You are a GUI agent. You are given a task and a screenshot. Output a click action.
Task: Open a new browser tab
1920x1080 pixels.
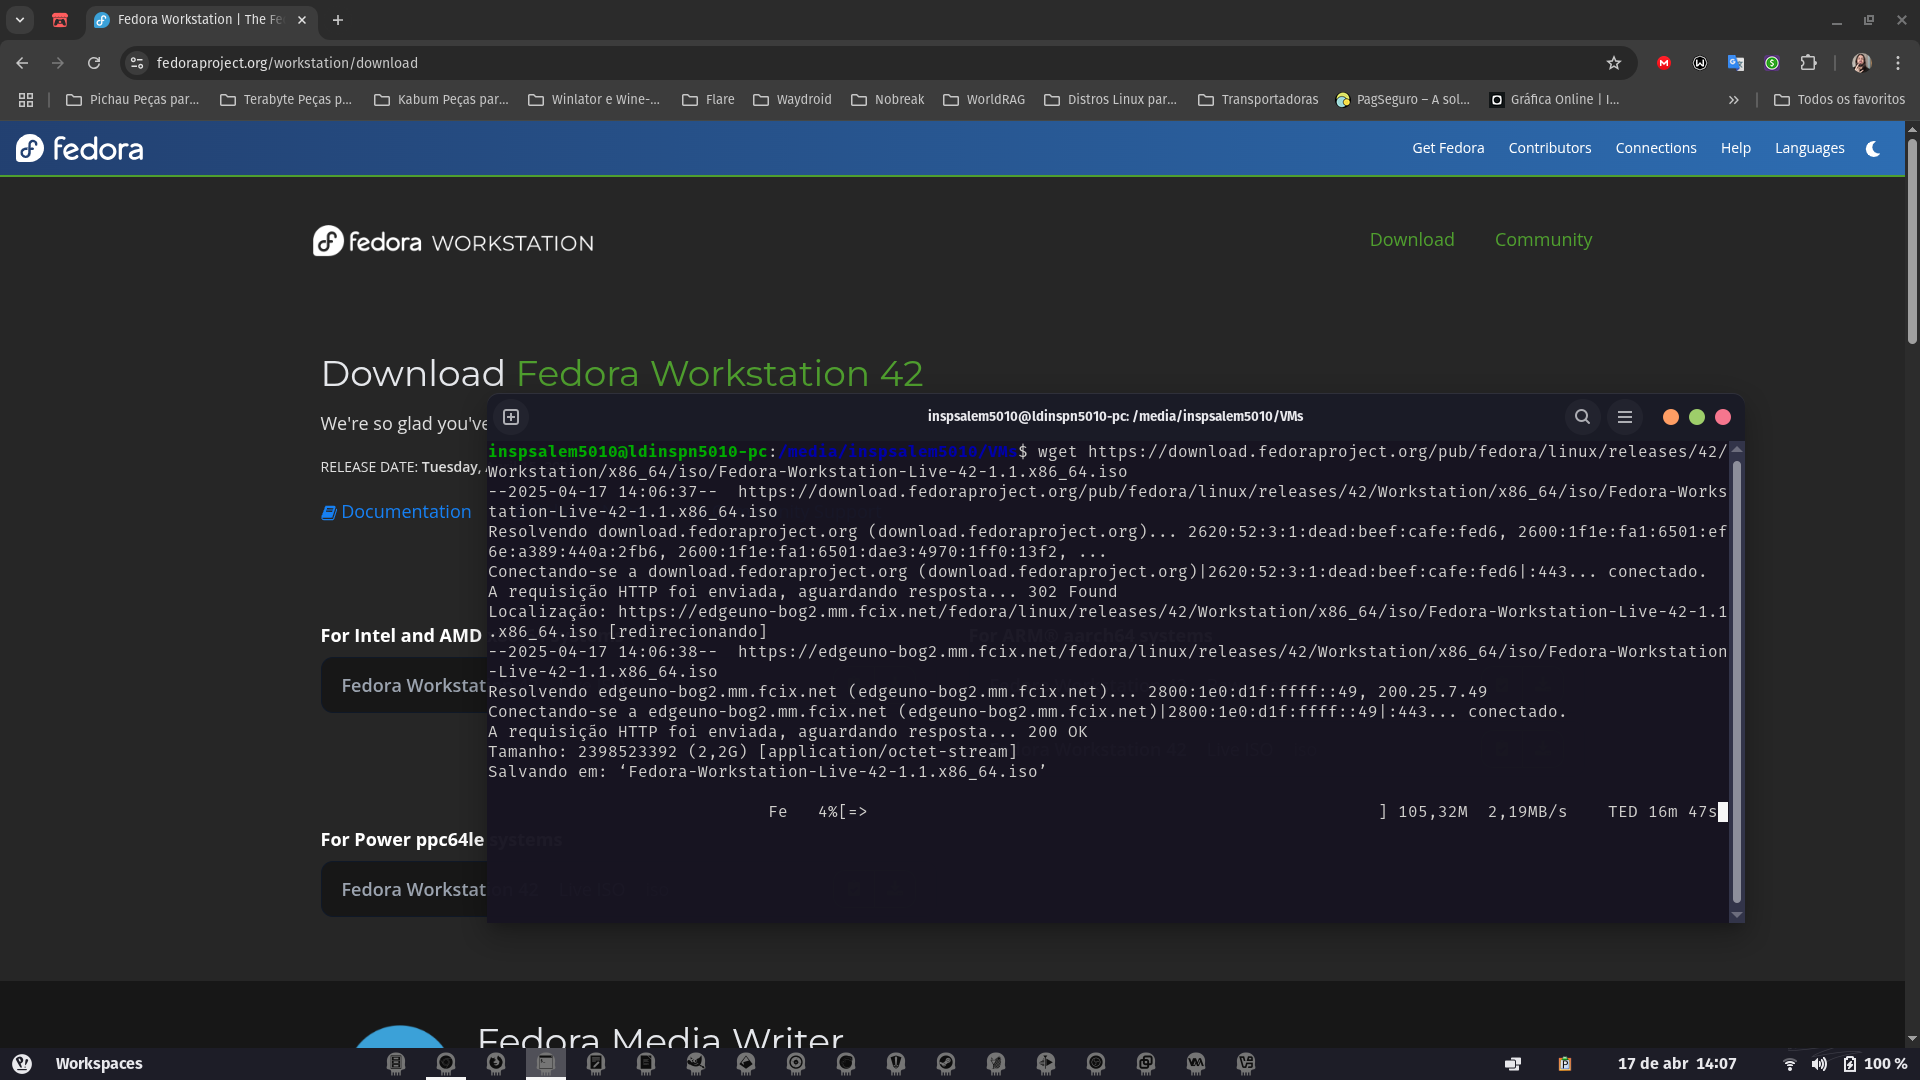tap(338, 20)
